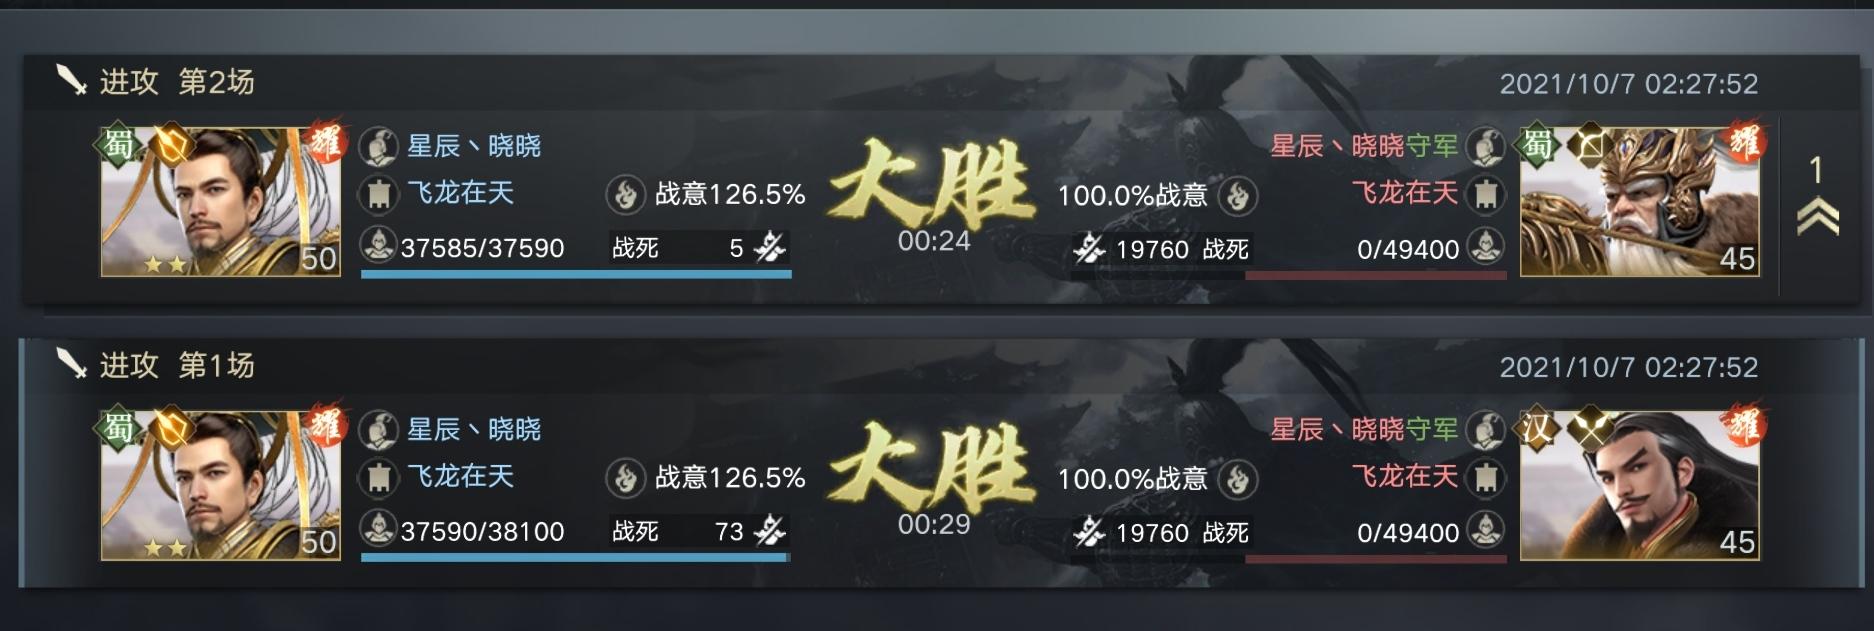Click the crossed swords casualty icon next to 73

pyautogui.click(x=770, y=530)
